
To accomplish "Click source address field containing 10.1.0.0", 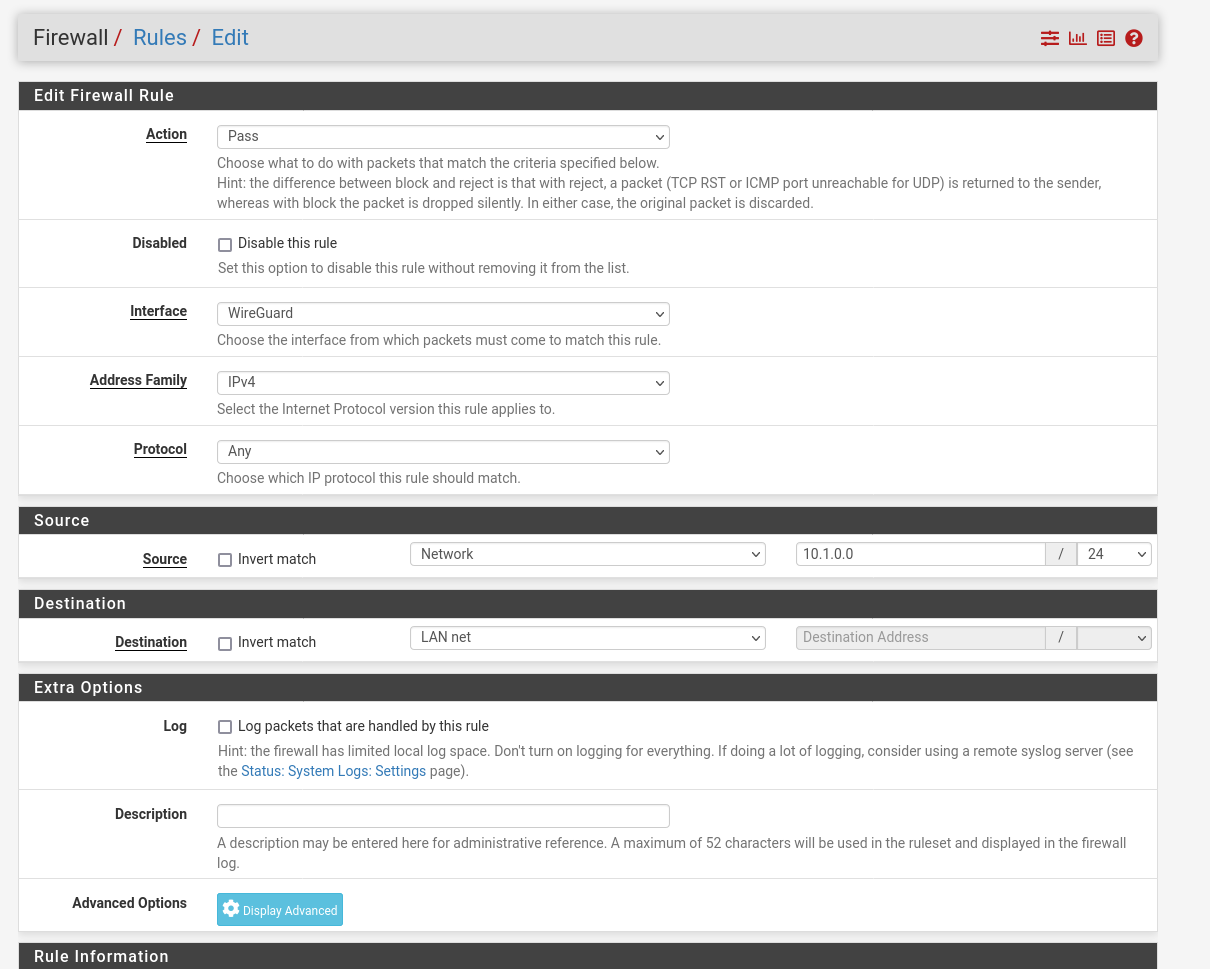I will pos(921,554).
